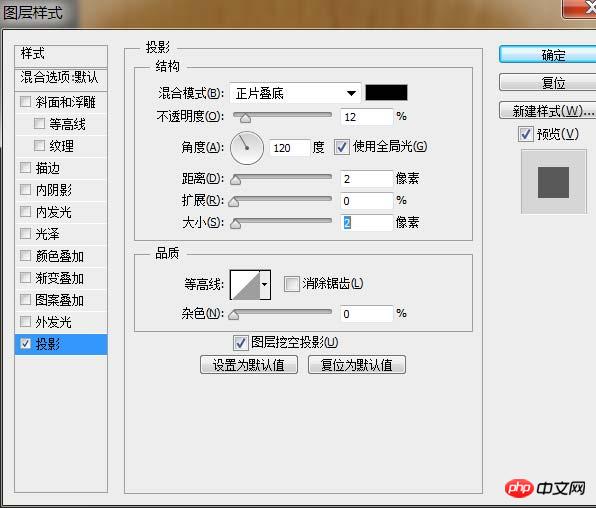Toggle the 内阴影 checkbox

pyautogui.click(x=25, y=189)
